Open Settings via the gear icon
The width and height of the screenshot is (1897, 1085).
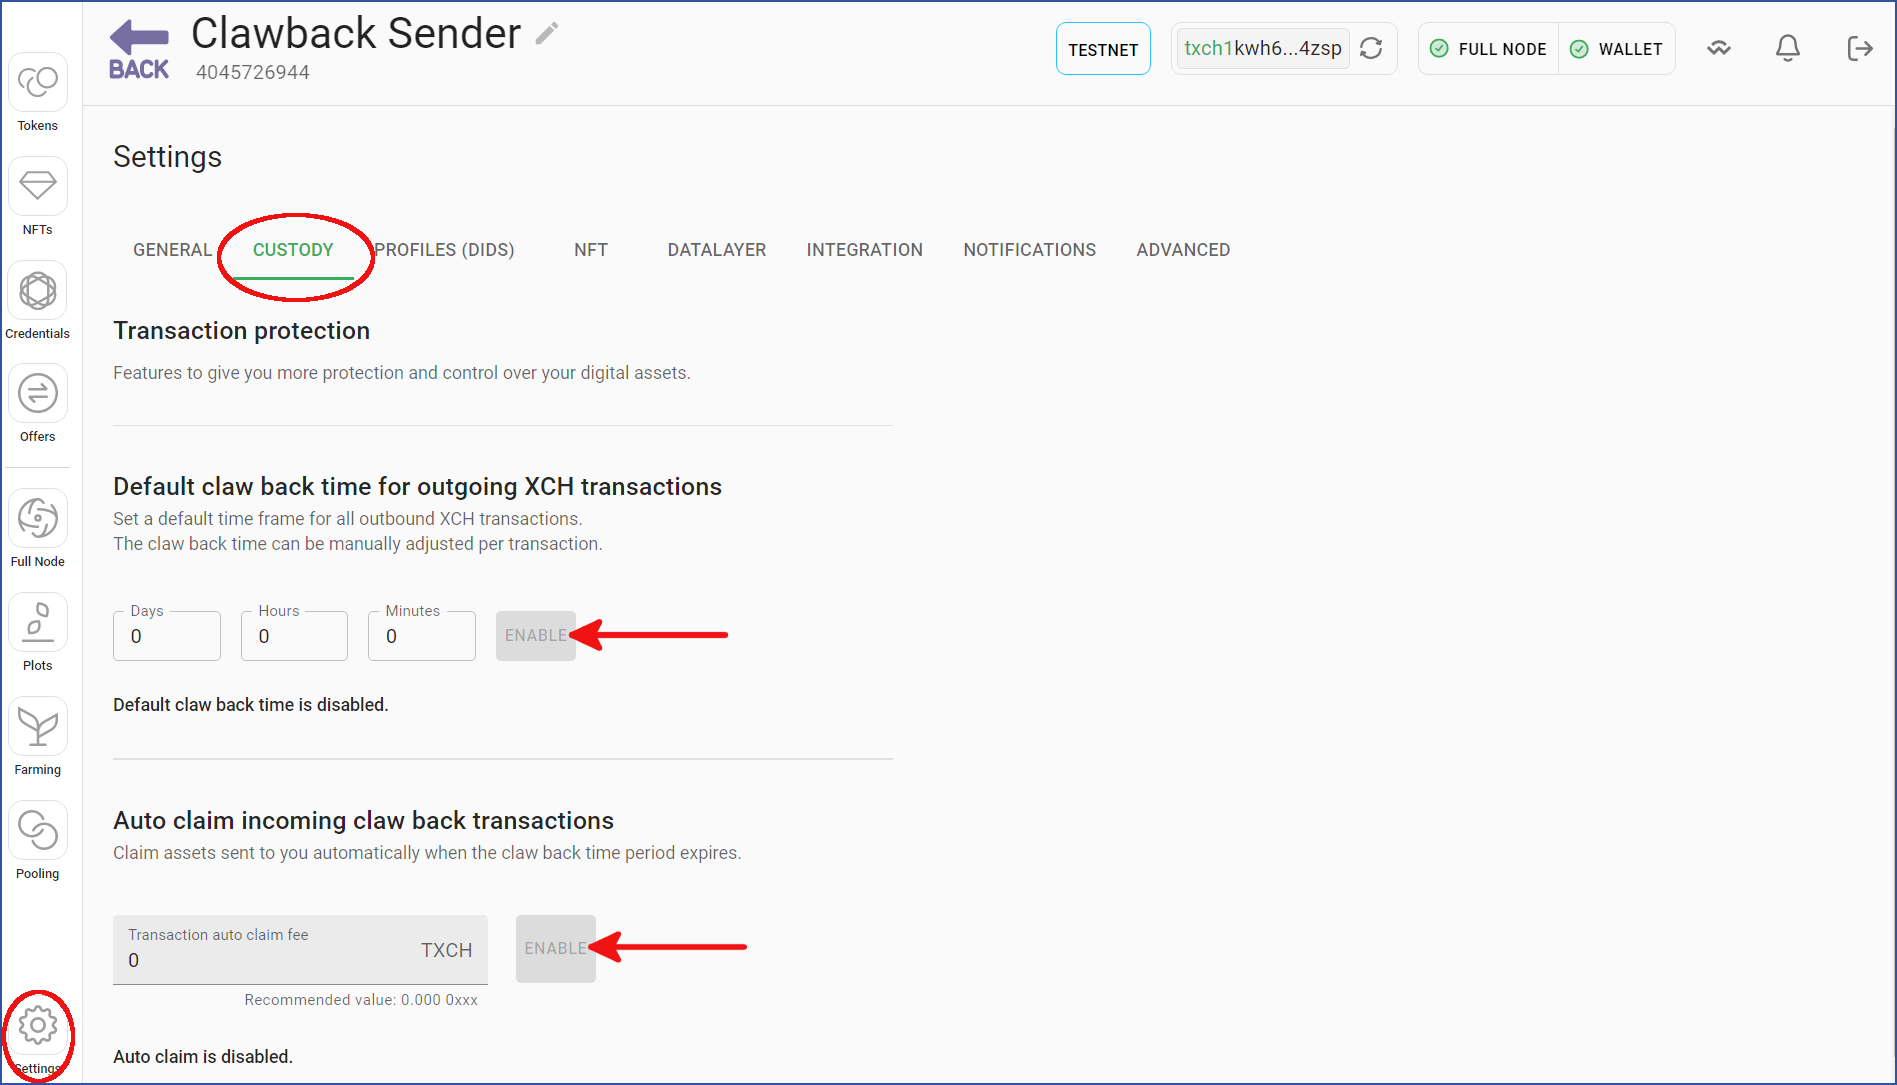click(38, 1025)
